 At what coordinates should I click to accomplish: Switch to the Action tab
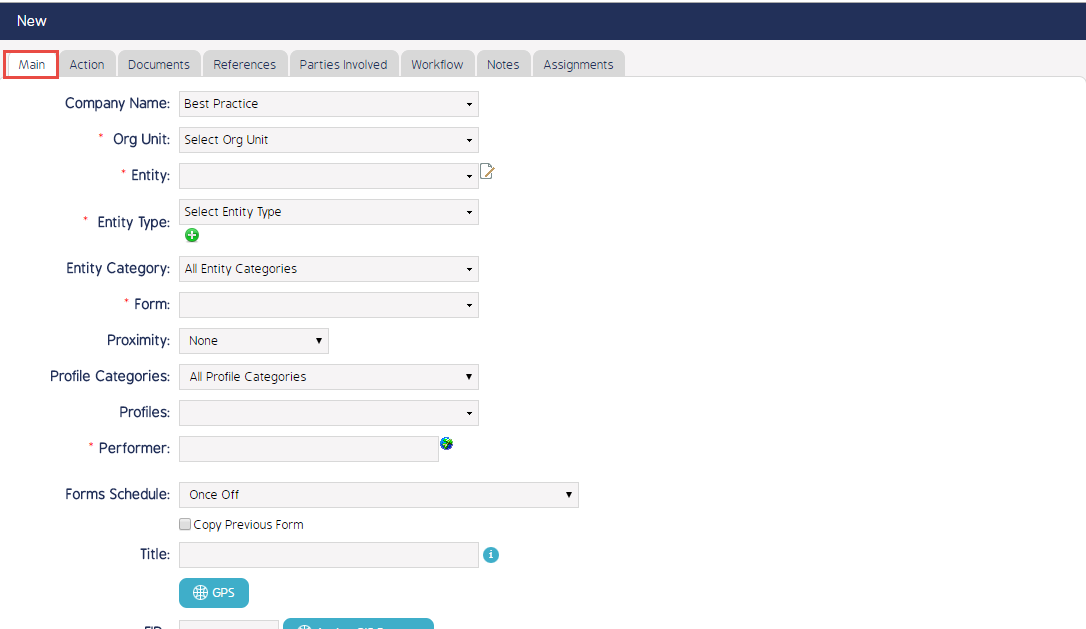coord(87,64)
